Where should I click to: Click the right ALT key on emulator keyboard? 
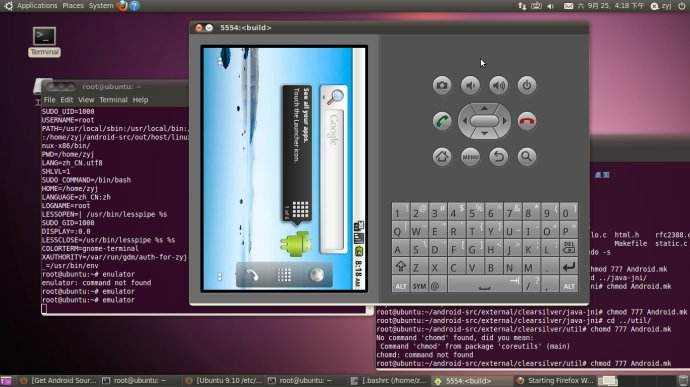pyautogui.click(x=569, y=285)
